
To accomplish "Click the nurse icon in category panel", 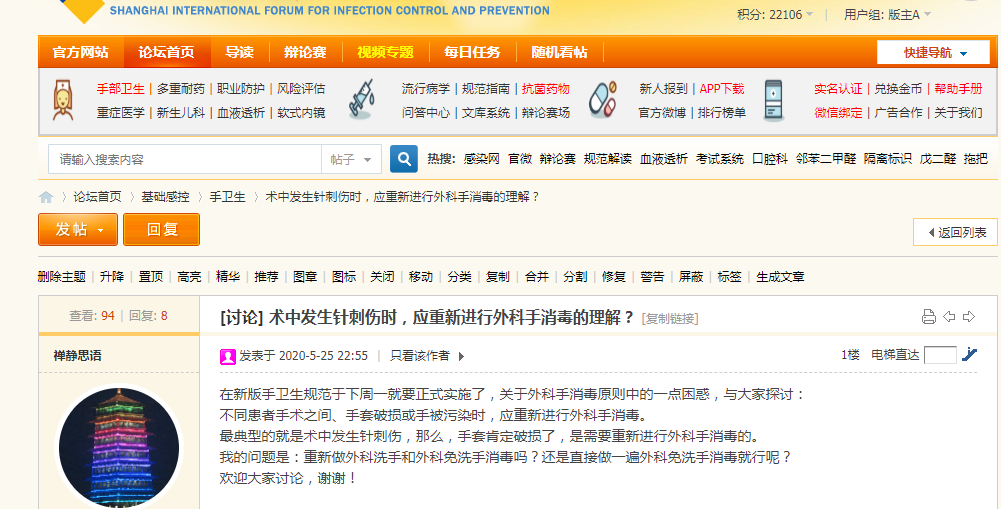I will (62, 100).
